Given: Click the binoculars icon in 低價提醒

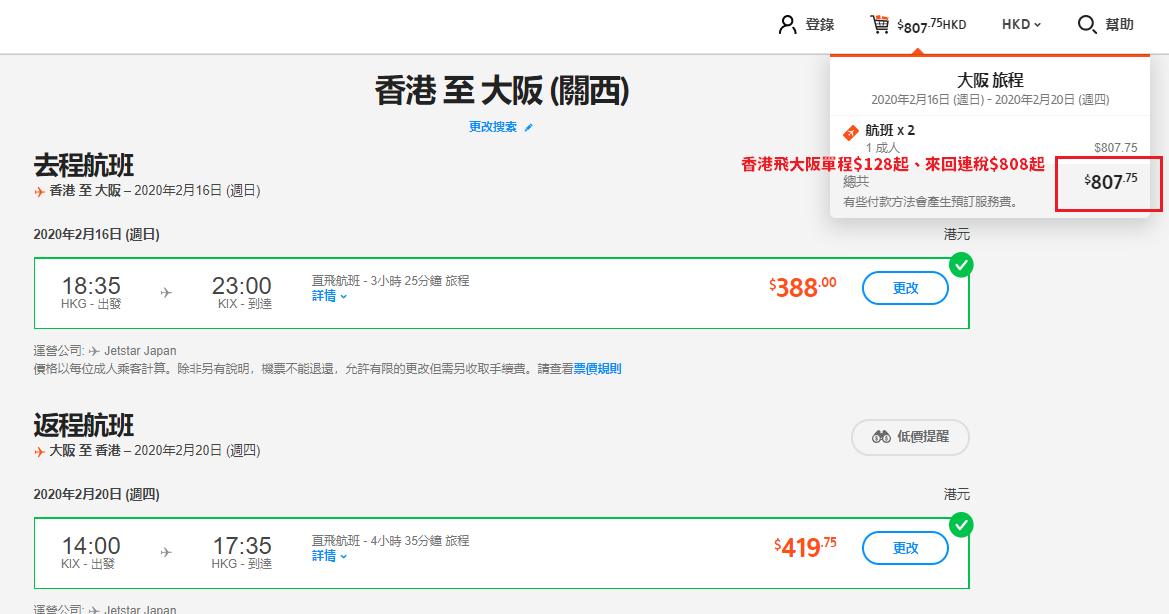Looking at the screenshot, I should (x=881, y=437).
